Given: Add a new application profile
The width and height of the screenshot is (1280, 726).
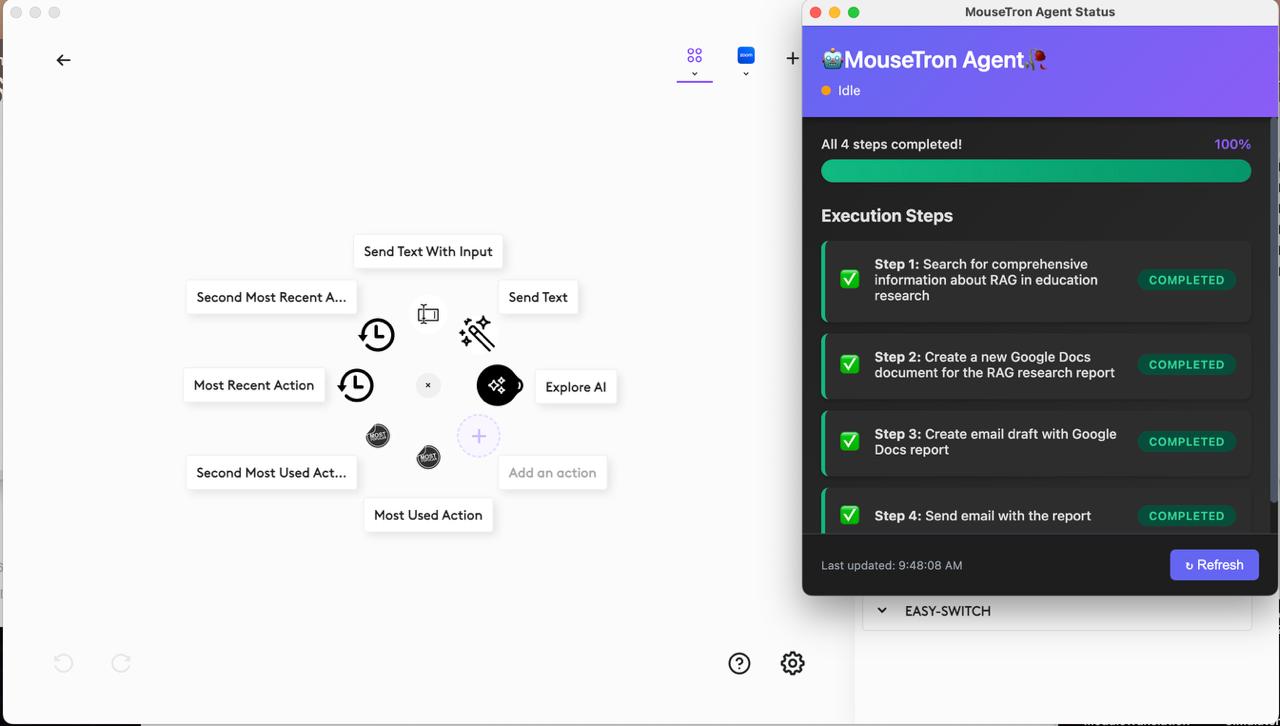Looking at the screenshot, I should click(792, 59).
